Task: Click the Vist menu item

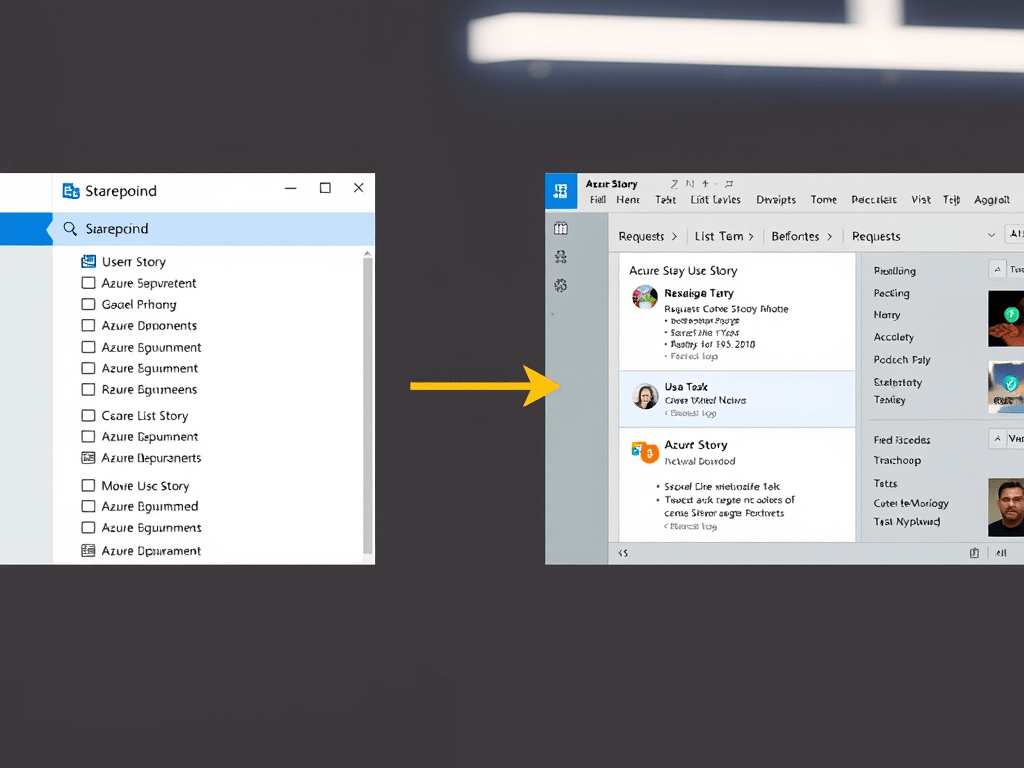Action: pos(921,200)
